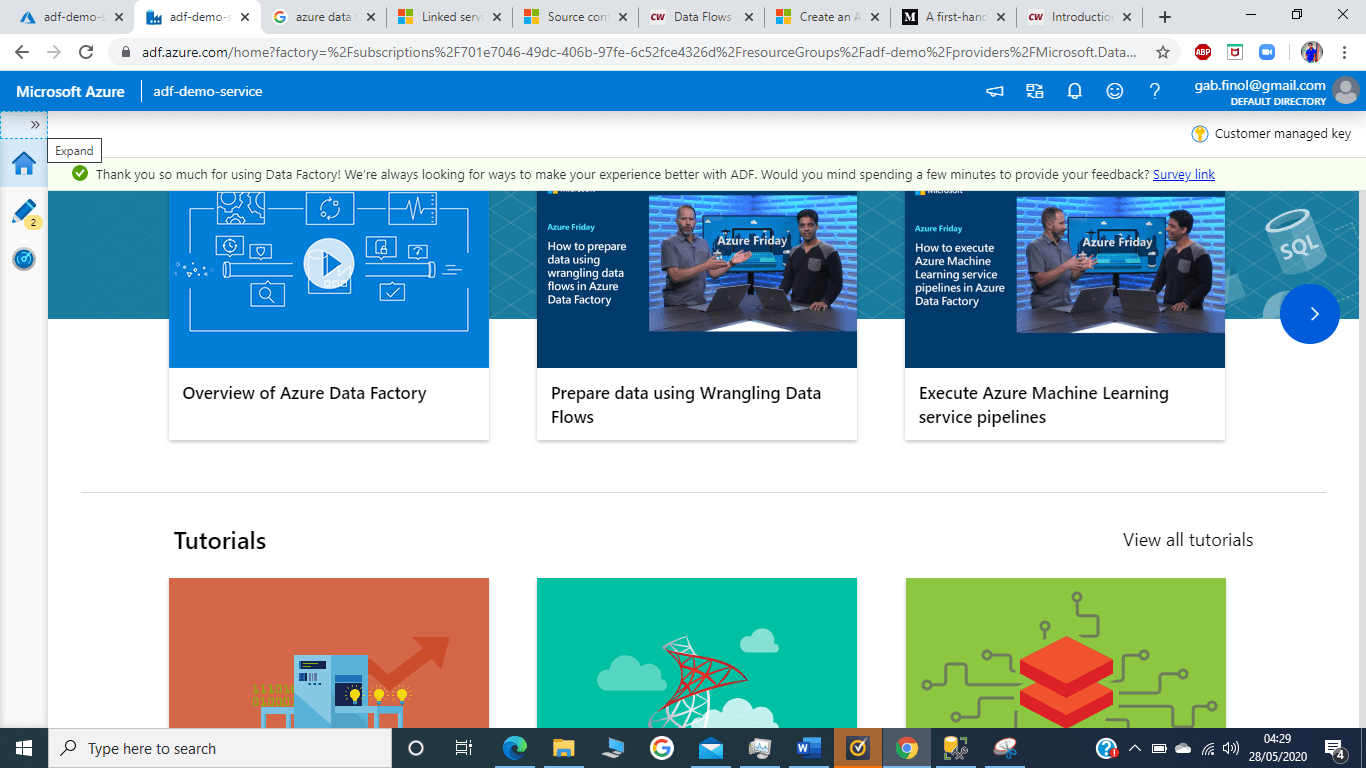
Task: Open notifications bell in Azure header
Action: 1075,91
